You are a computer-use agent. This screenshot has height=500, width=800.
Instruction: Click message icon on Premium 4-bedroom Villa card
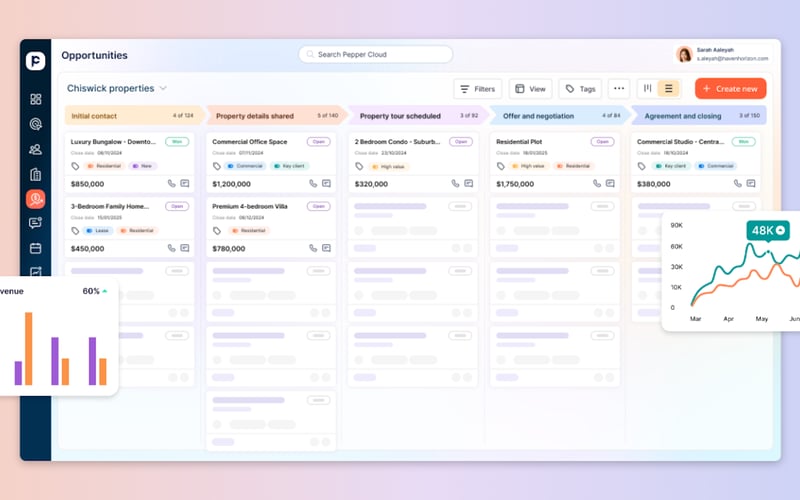pyautogui.click(x=326, y=248)
